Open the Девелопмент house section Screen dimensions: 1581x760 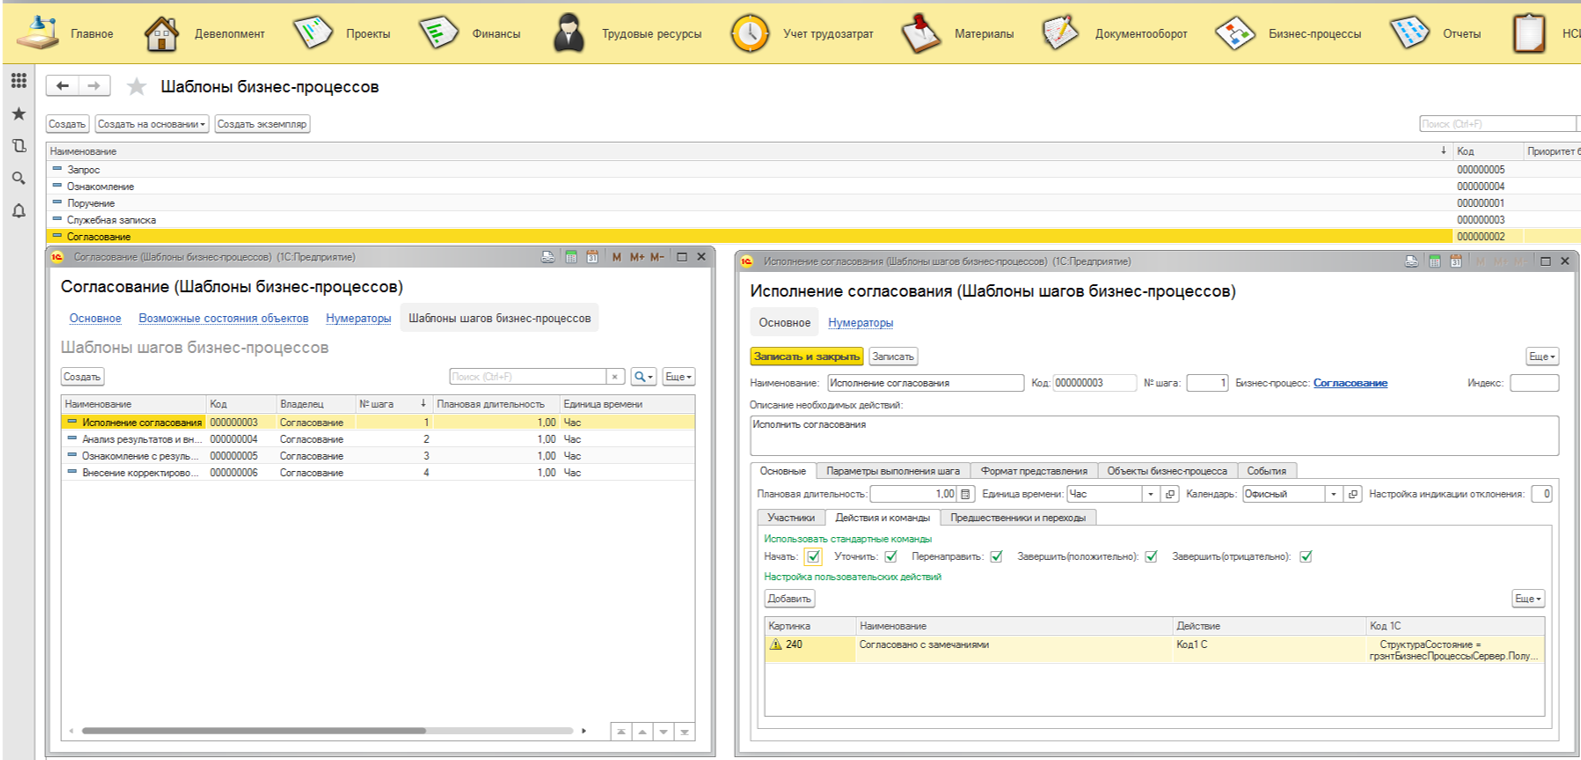205,34
